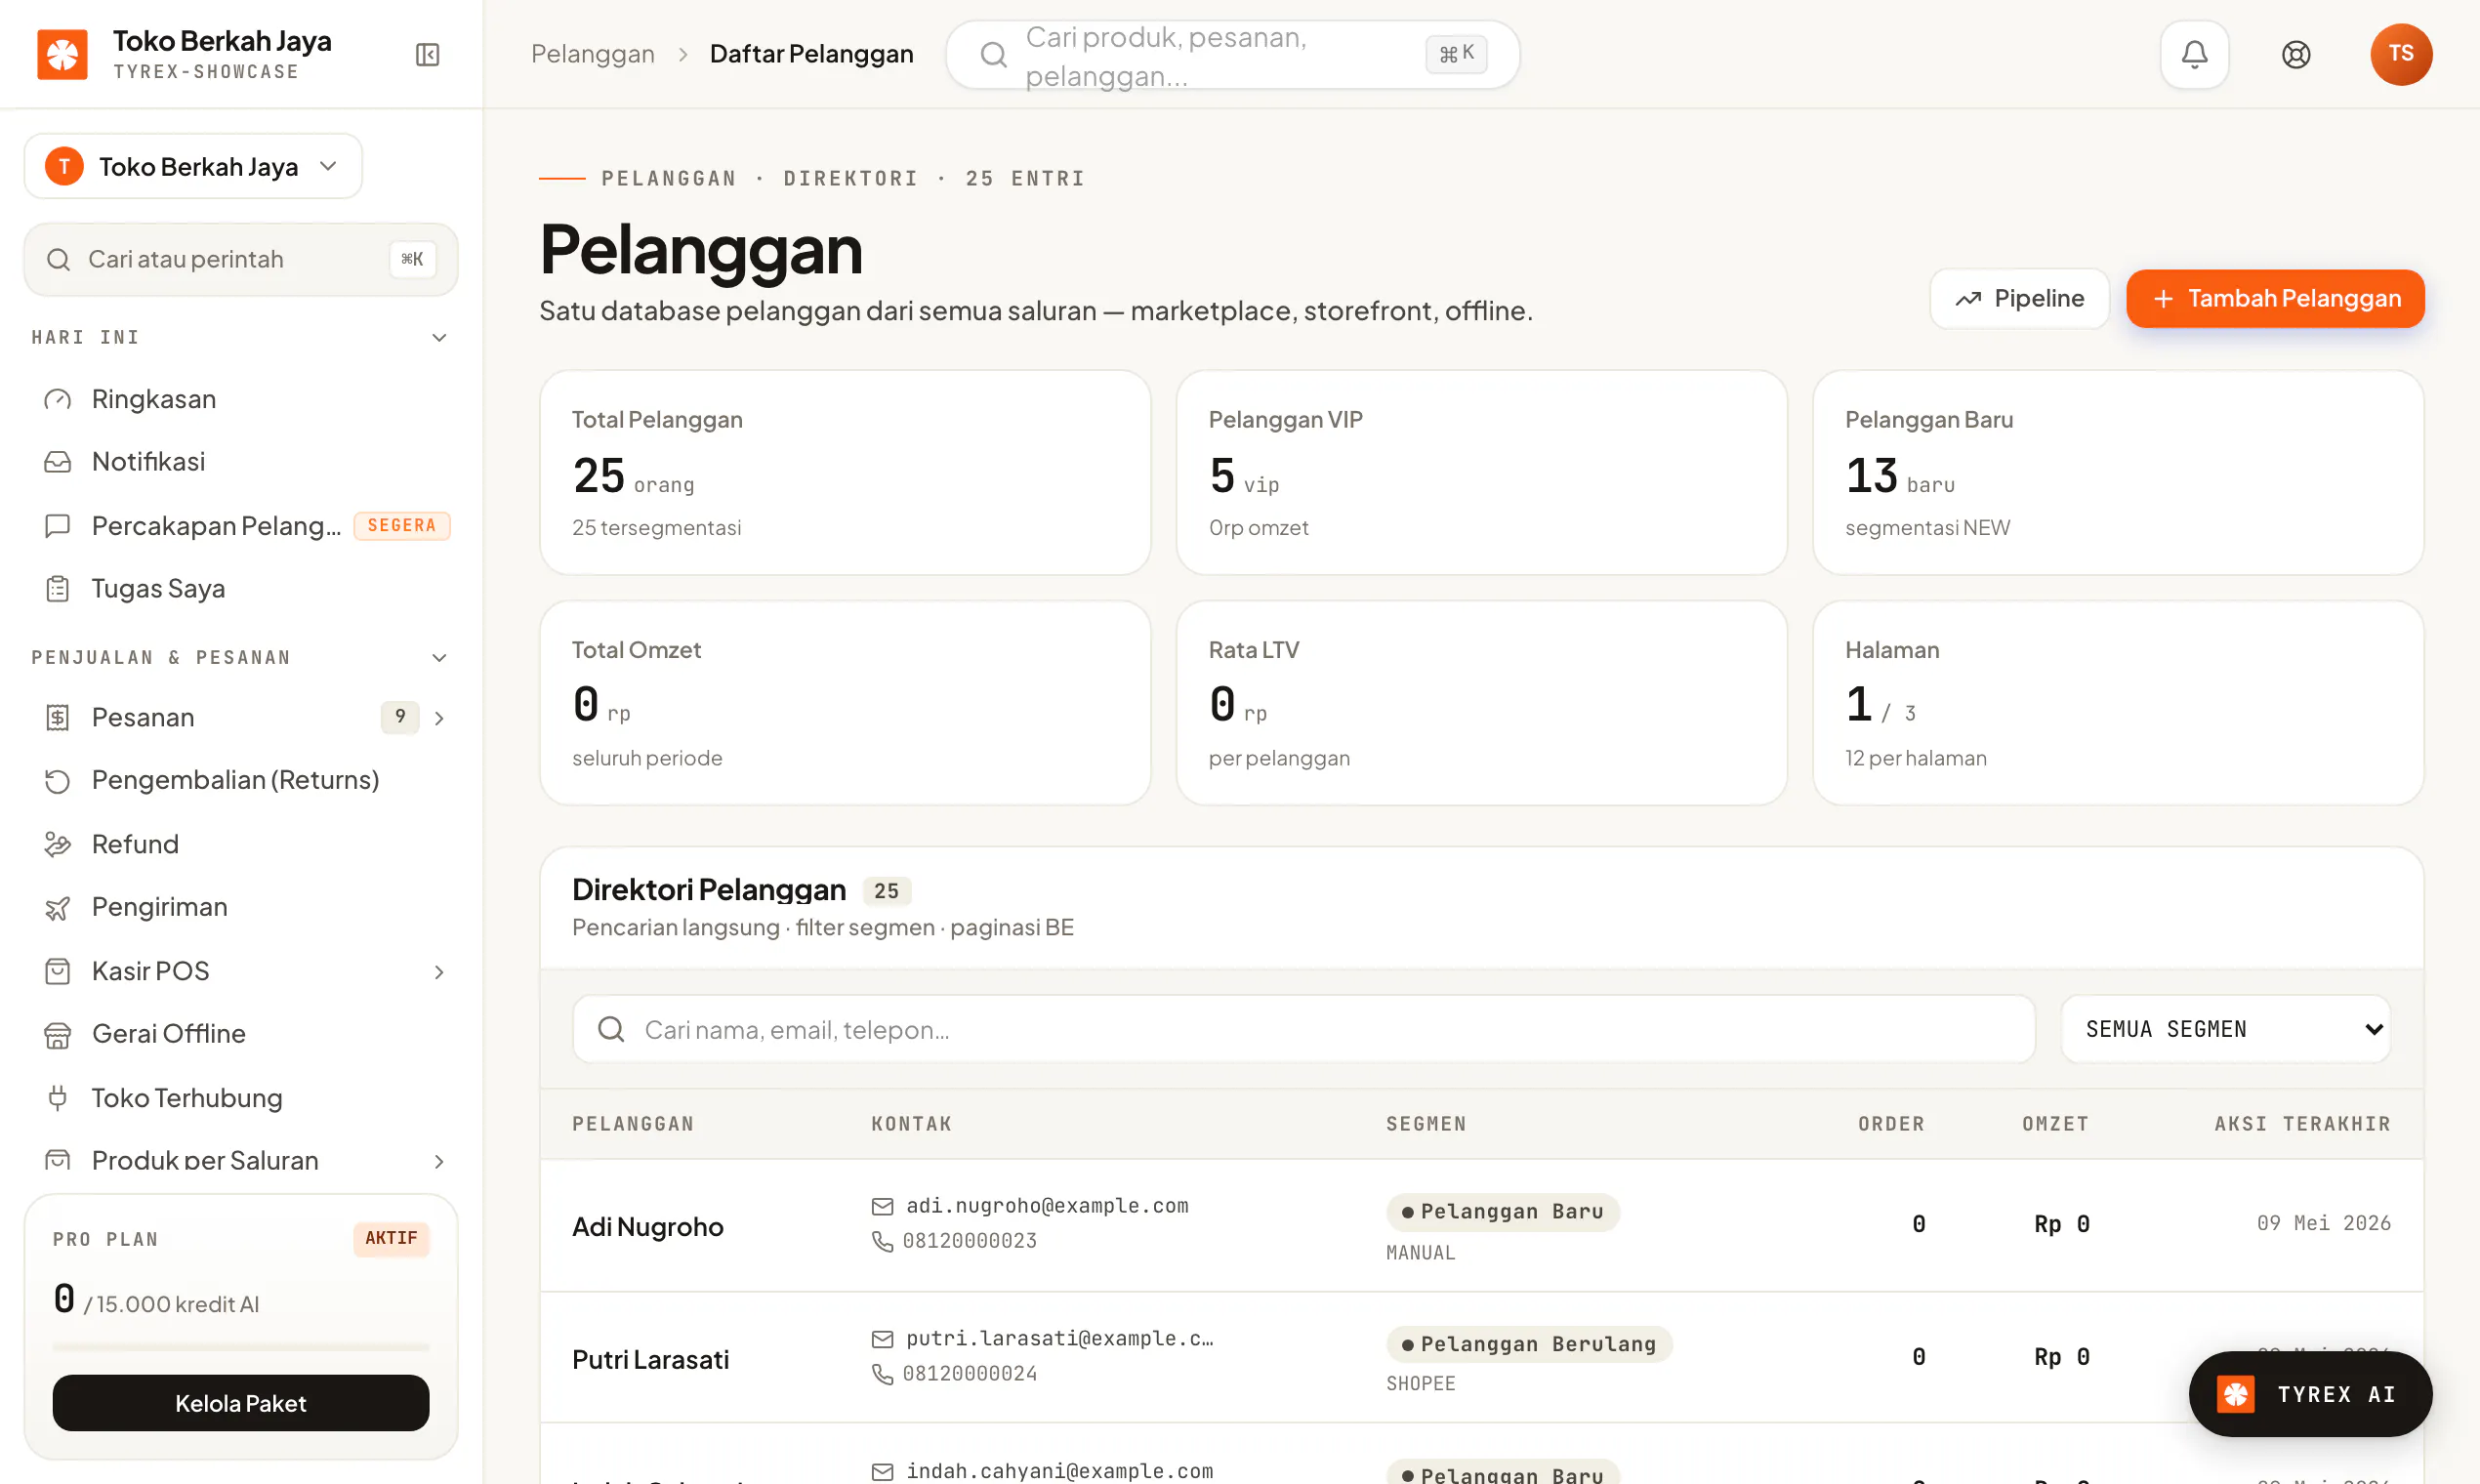
Task: Click the Produk per Saluran icon
Action: click(57, 1160)
